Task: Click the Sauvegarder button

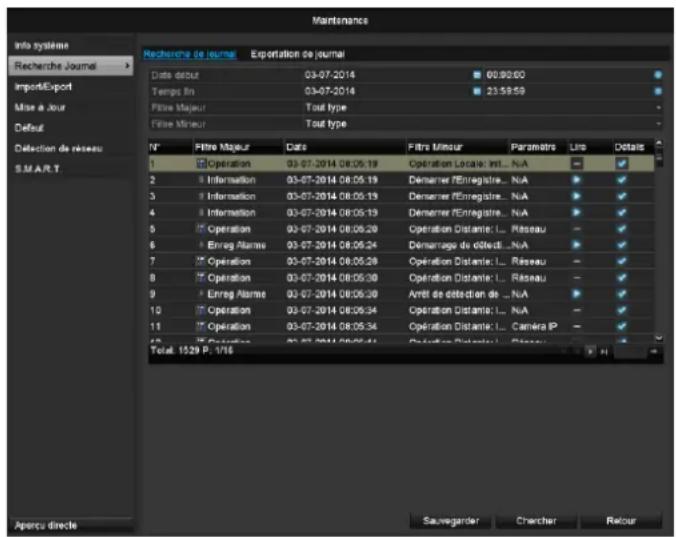Action: [451, 521]
